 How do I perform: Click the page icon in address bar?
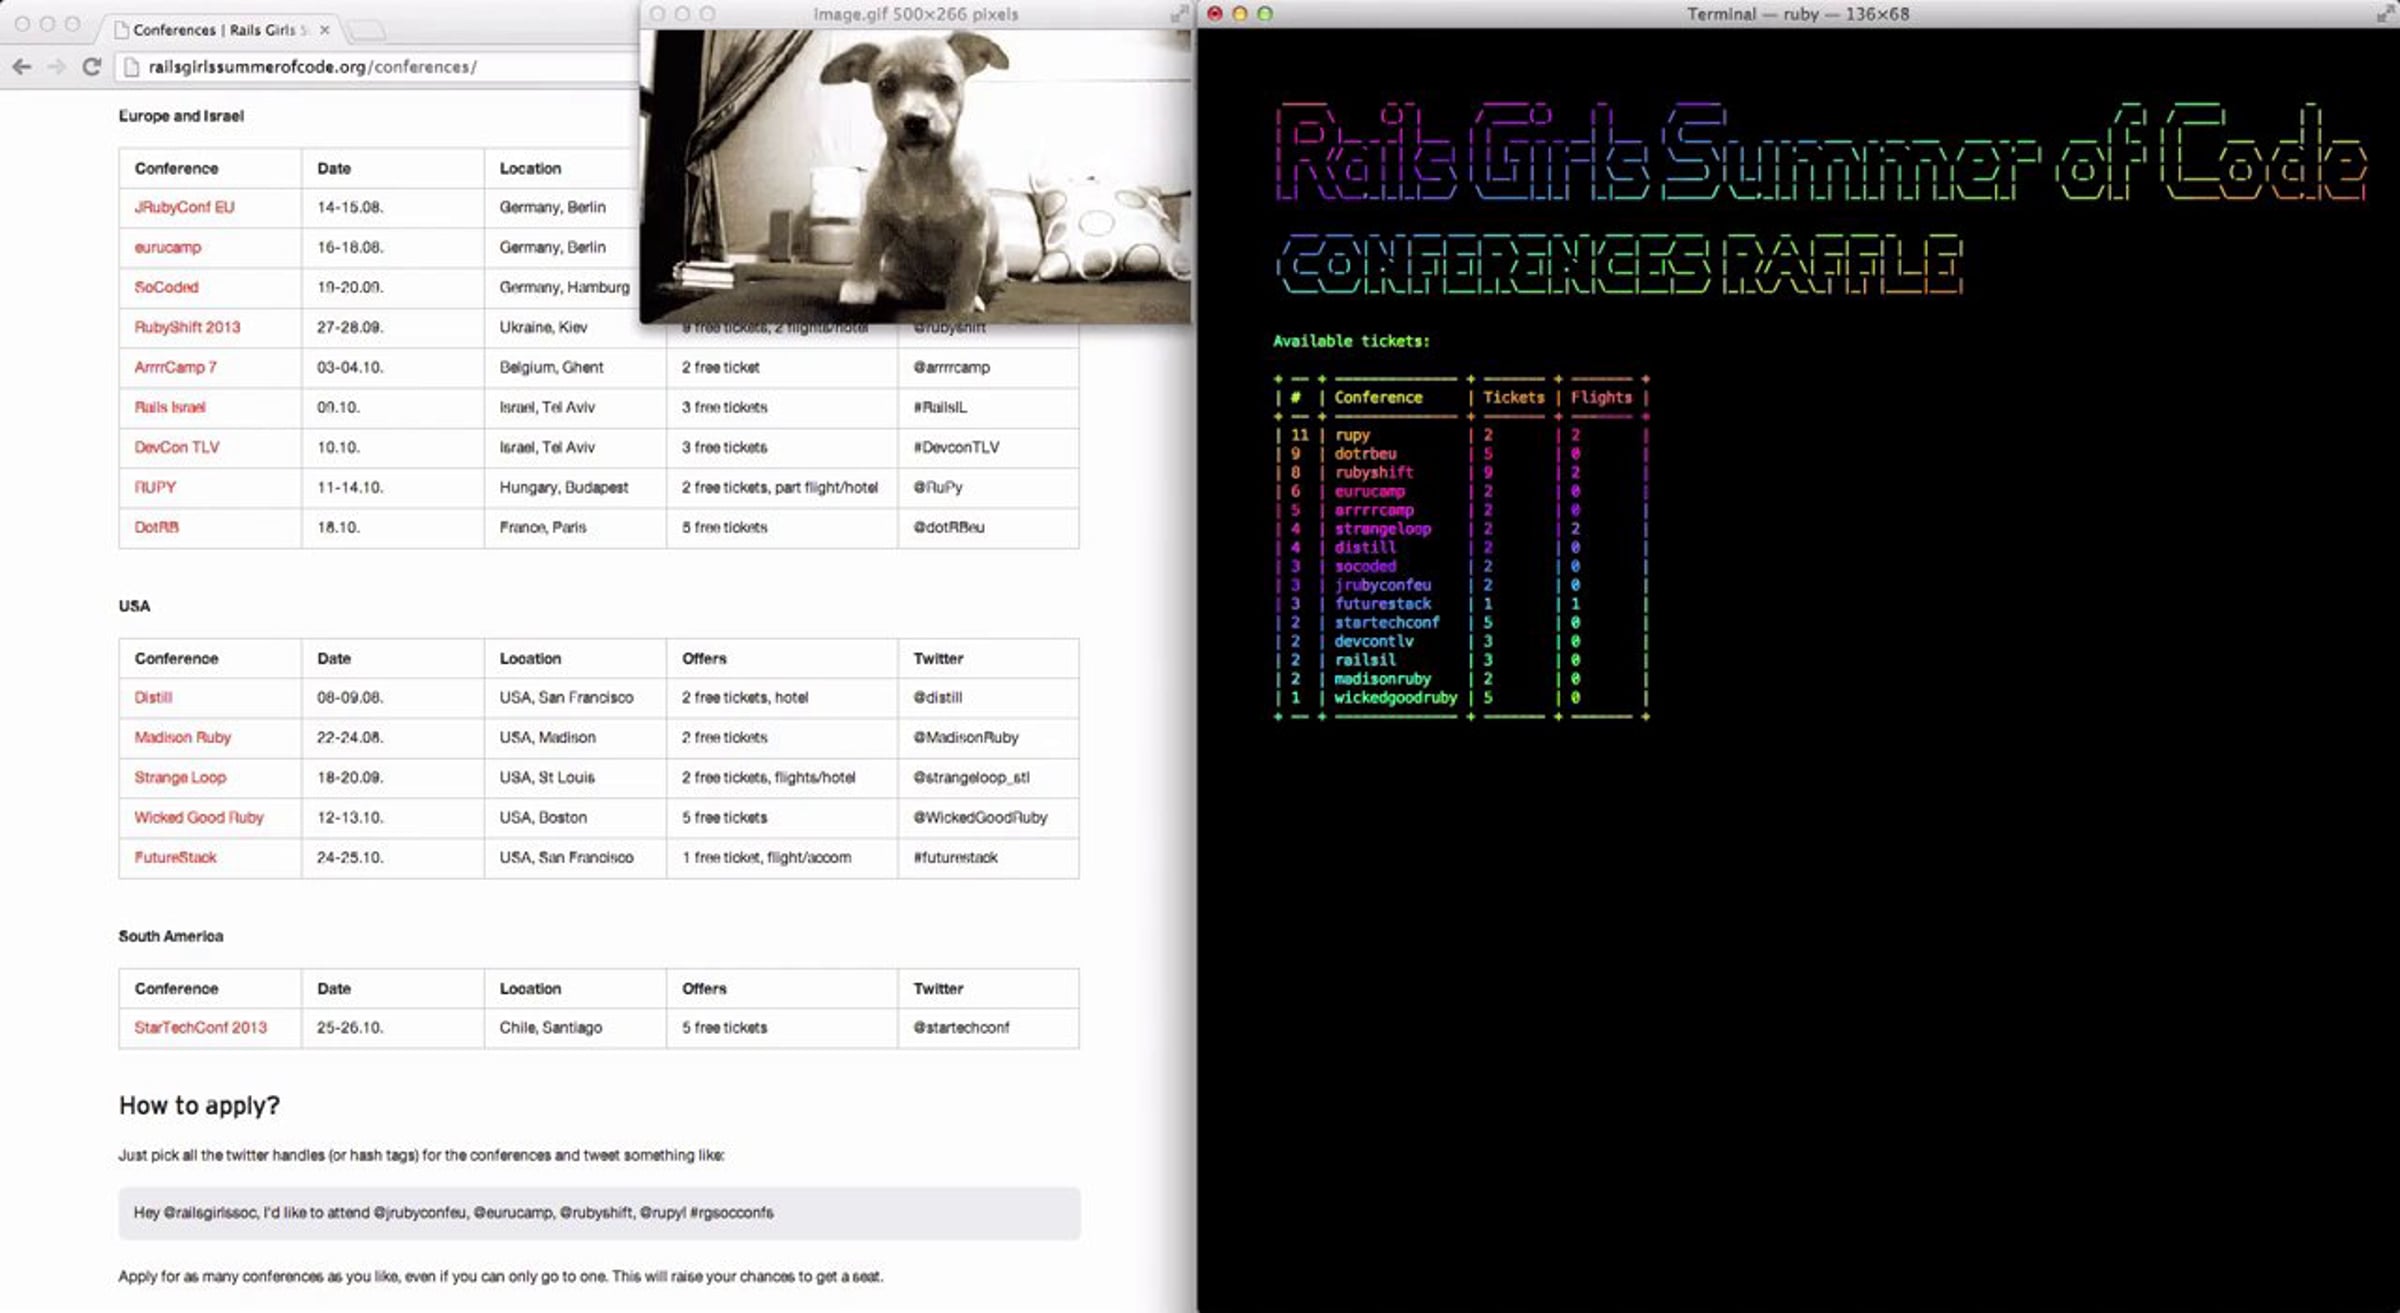[x=129, y=67]
